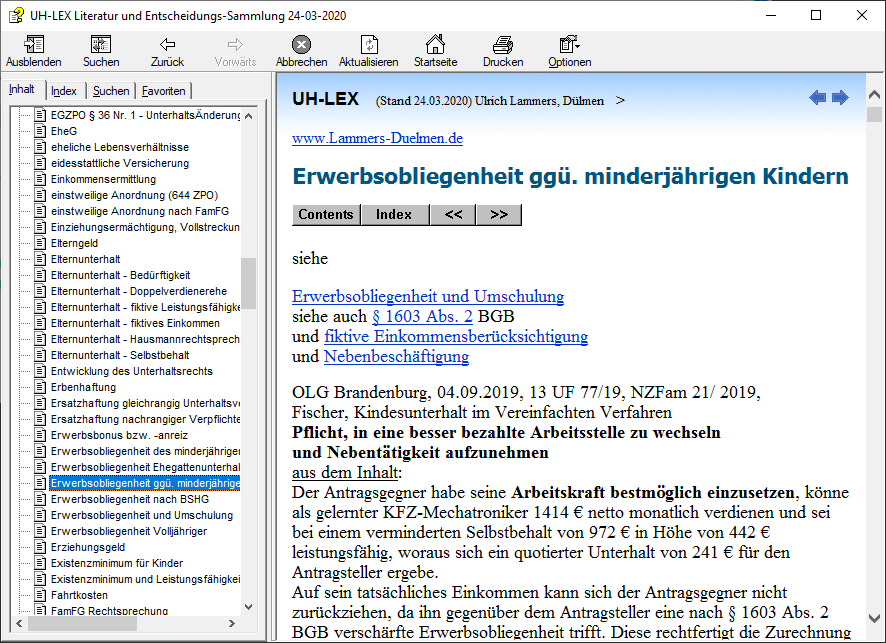Click the << previous topic button
Screen dimensions: 886x643
(453, 215)
